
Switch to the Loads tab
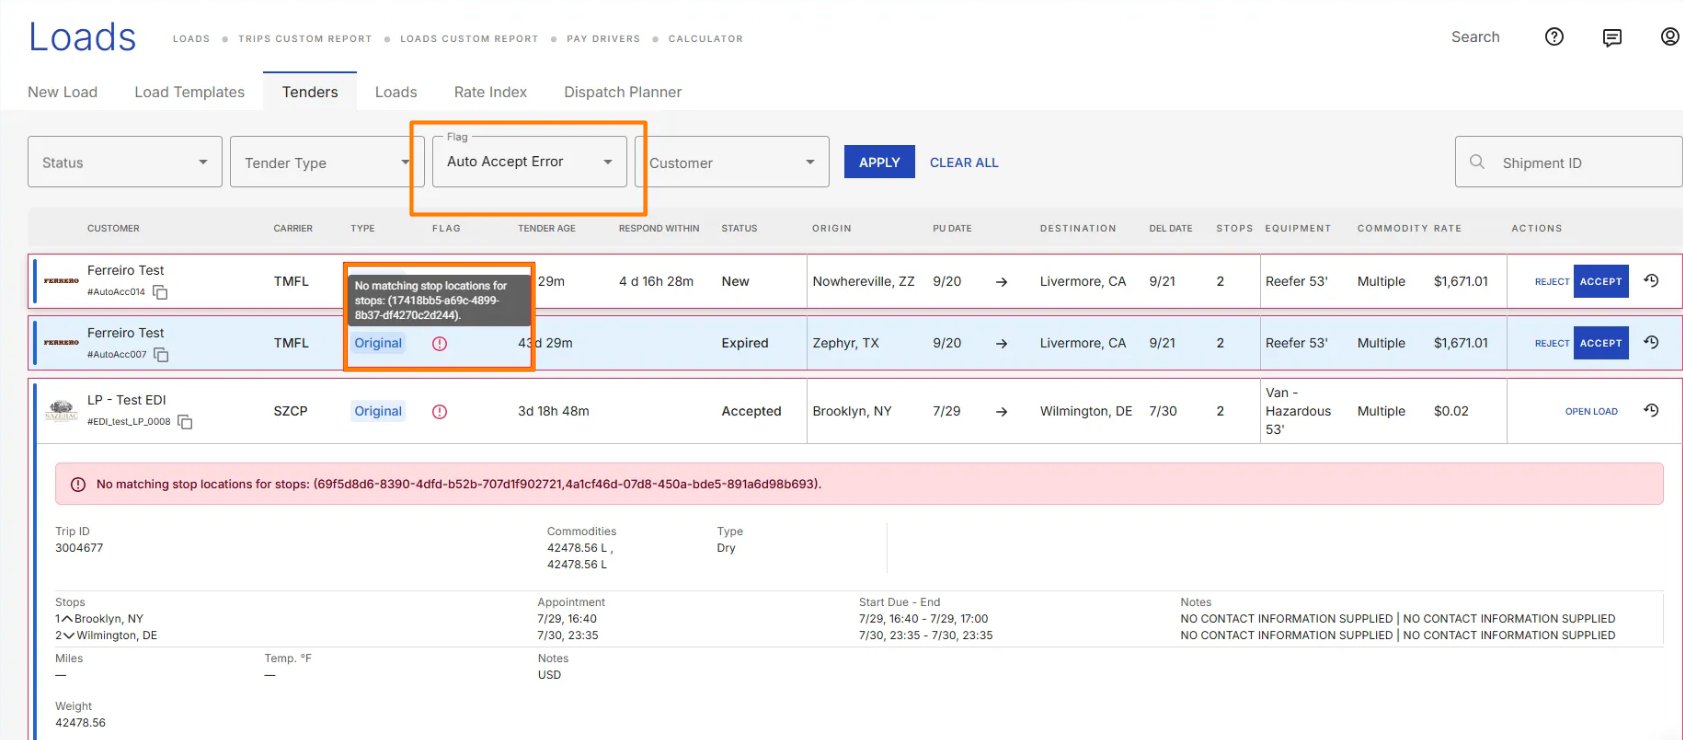(x=396, y=92)
